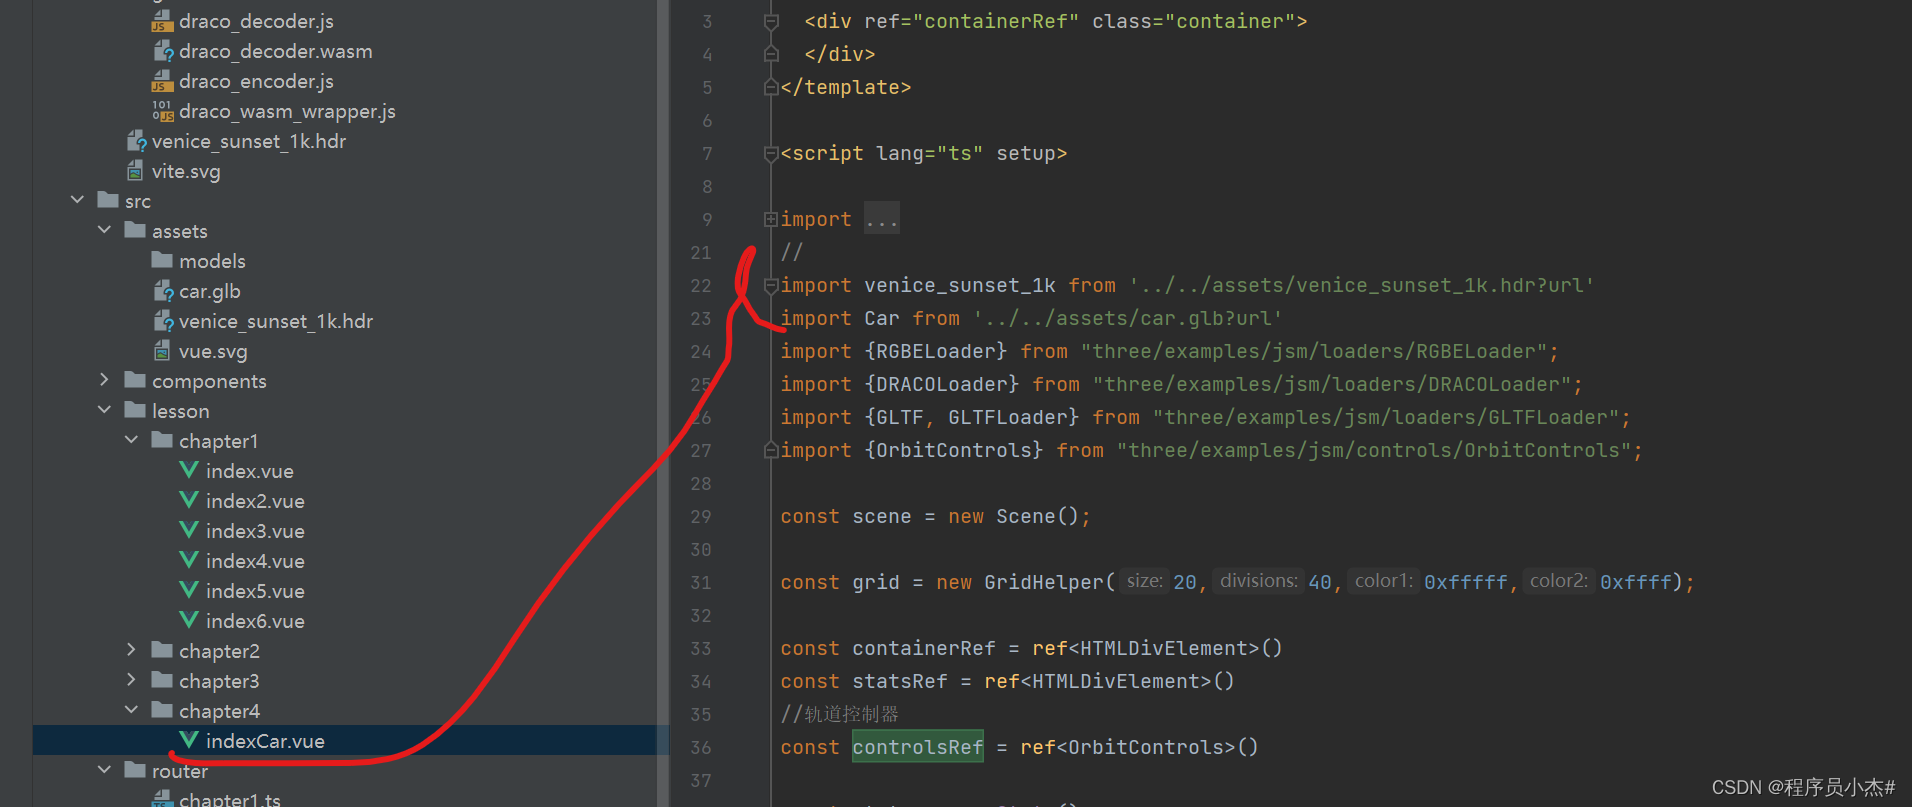The height and width of the screenshot is (807, 1912).
Task: Open vue.svg in assets
Action: point(213,351)
